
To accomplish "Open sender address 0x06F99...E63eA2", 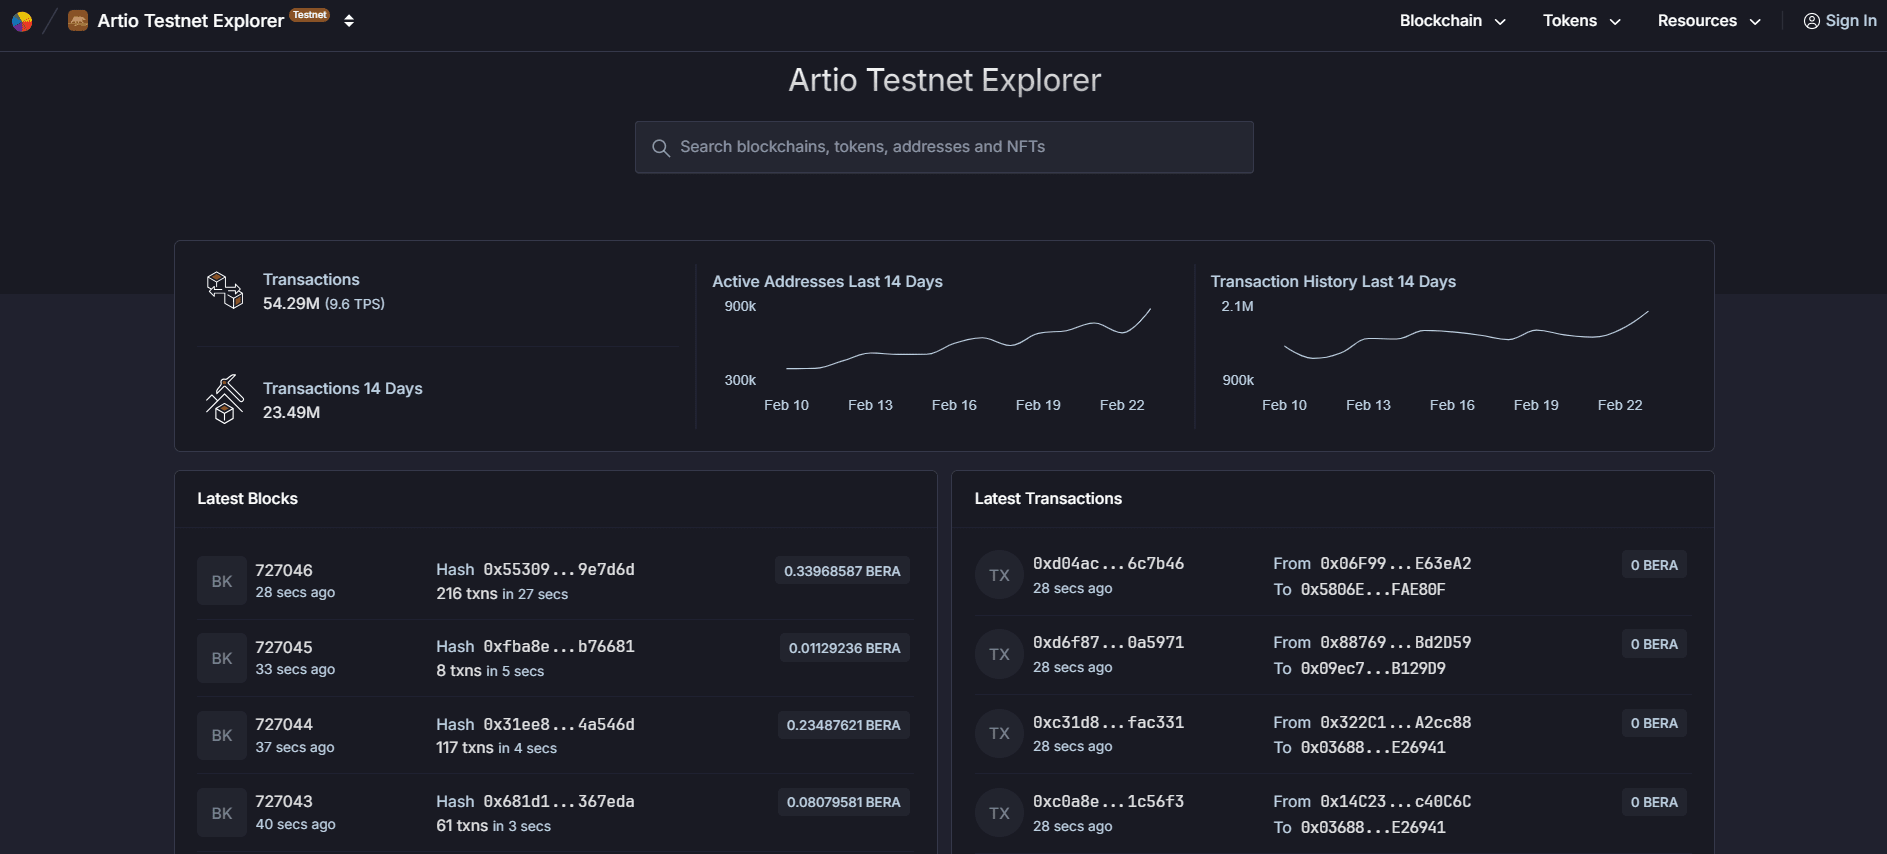I will point(1395,563).
